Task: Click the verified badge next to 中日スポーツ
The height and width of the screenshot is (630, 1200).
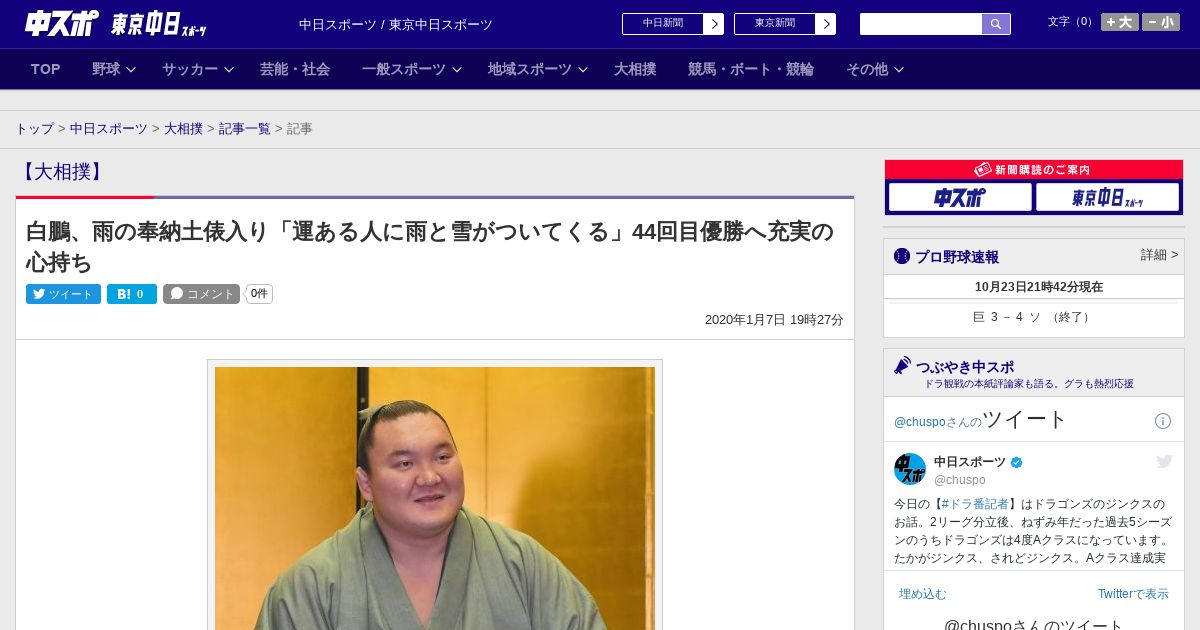Action: [x=1017, y=462]
